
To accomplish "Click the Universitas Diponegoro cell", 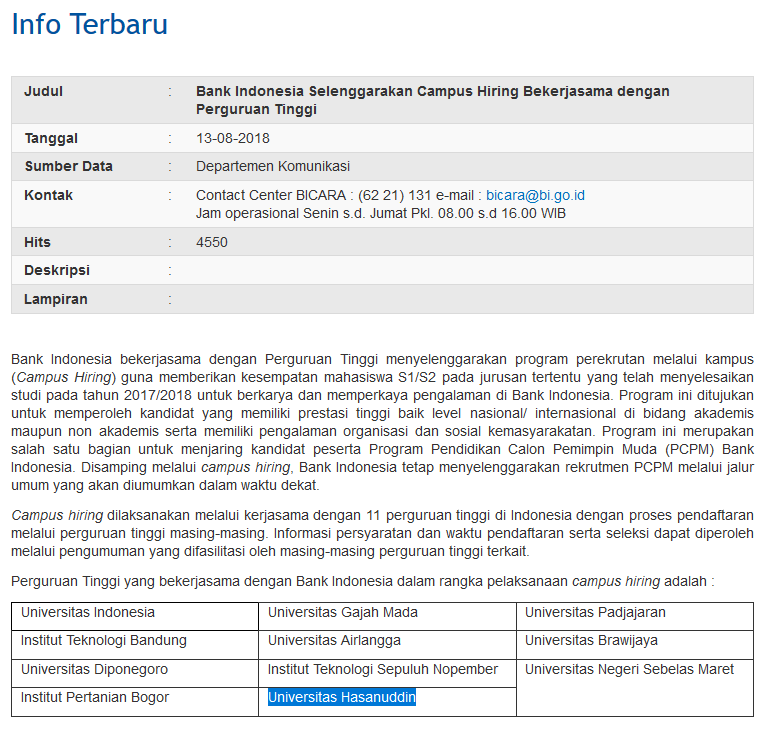I will [x=135, y=673].
